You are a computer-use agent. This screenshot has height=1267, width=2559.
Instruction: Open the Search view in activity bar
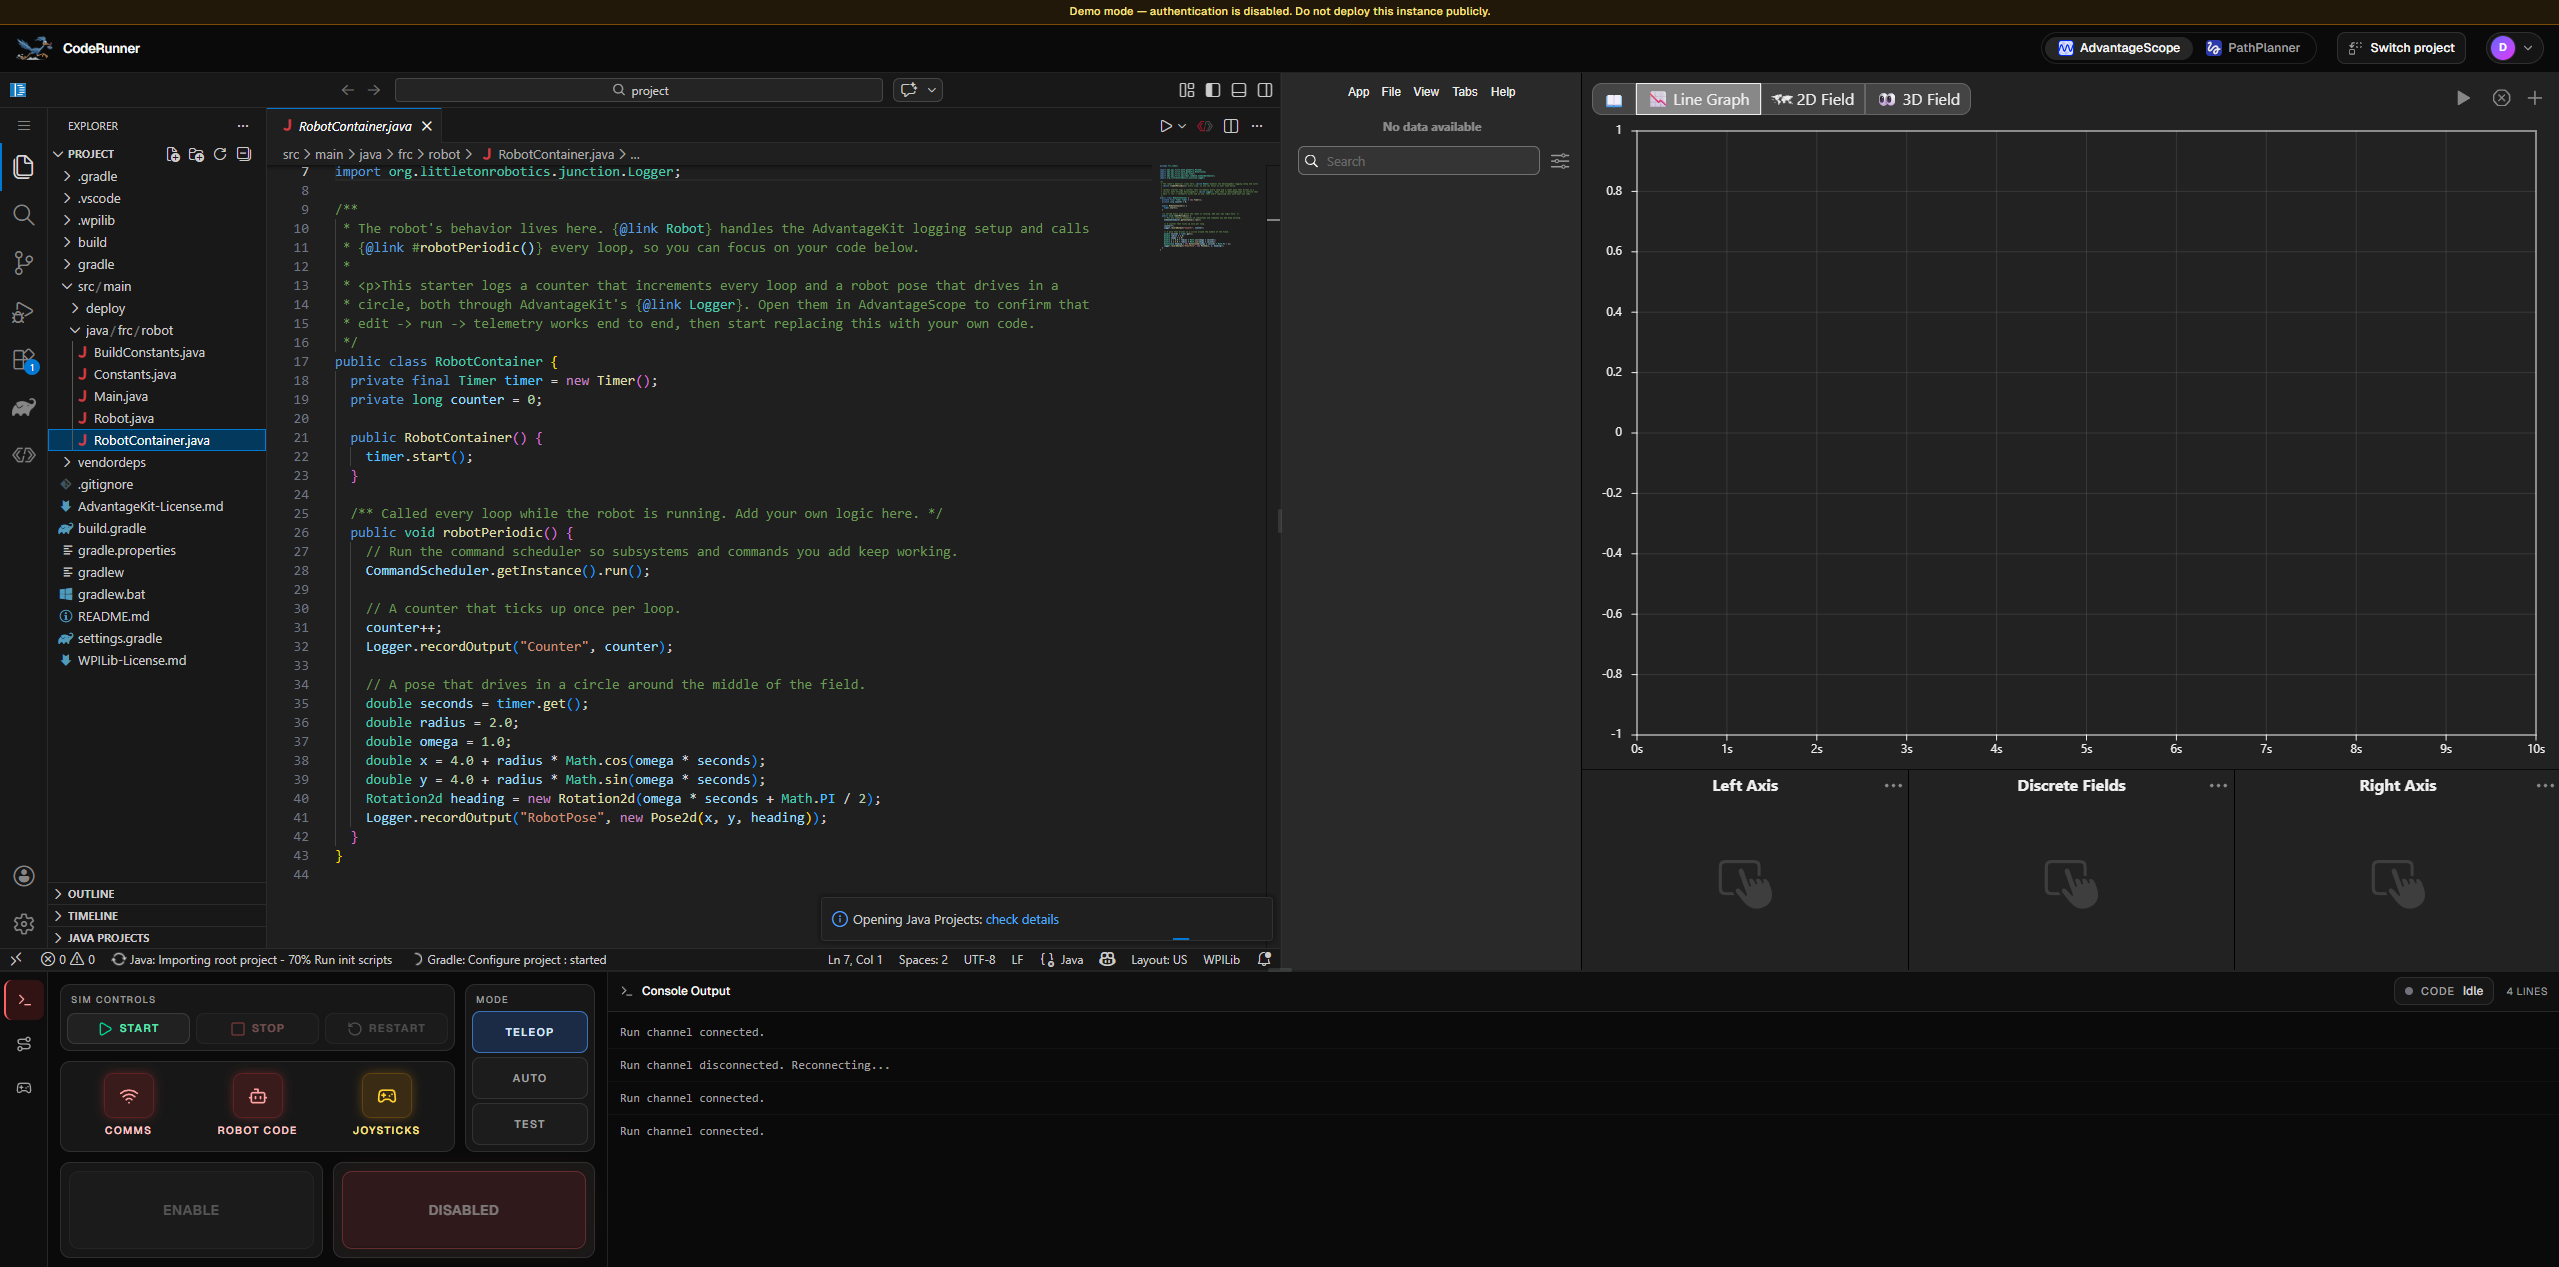pyautogui.click(x=24, y=215)
